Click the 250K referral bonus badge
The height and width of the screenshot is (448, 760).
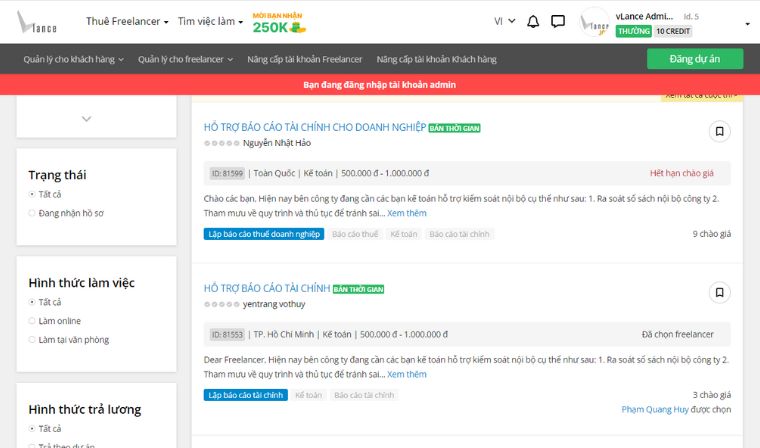point(279,23)
